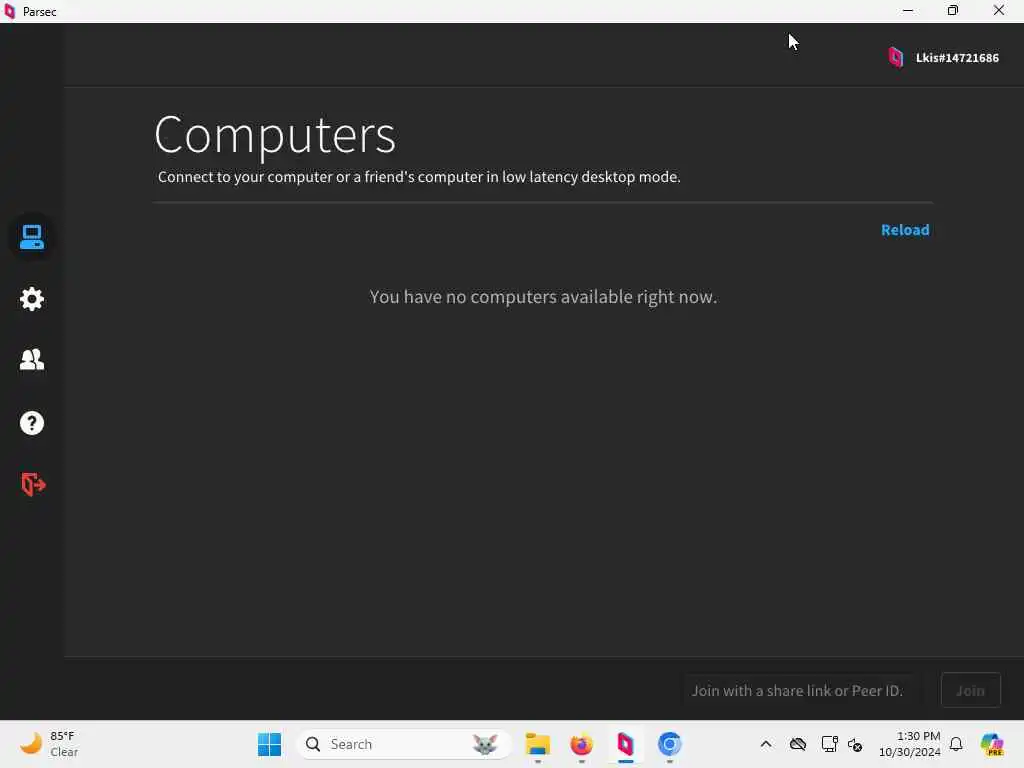1024x768 pixels.
Task: Open the Copilot preview icon
Action: pos(991,744)
